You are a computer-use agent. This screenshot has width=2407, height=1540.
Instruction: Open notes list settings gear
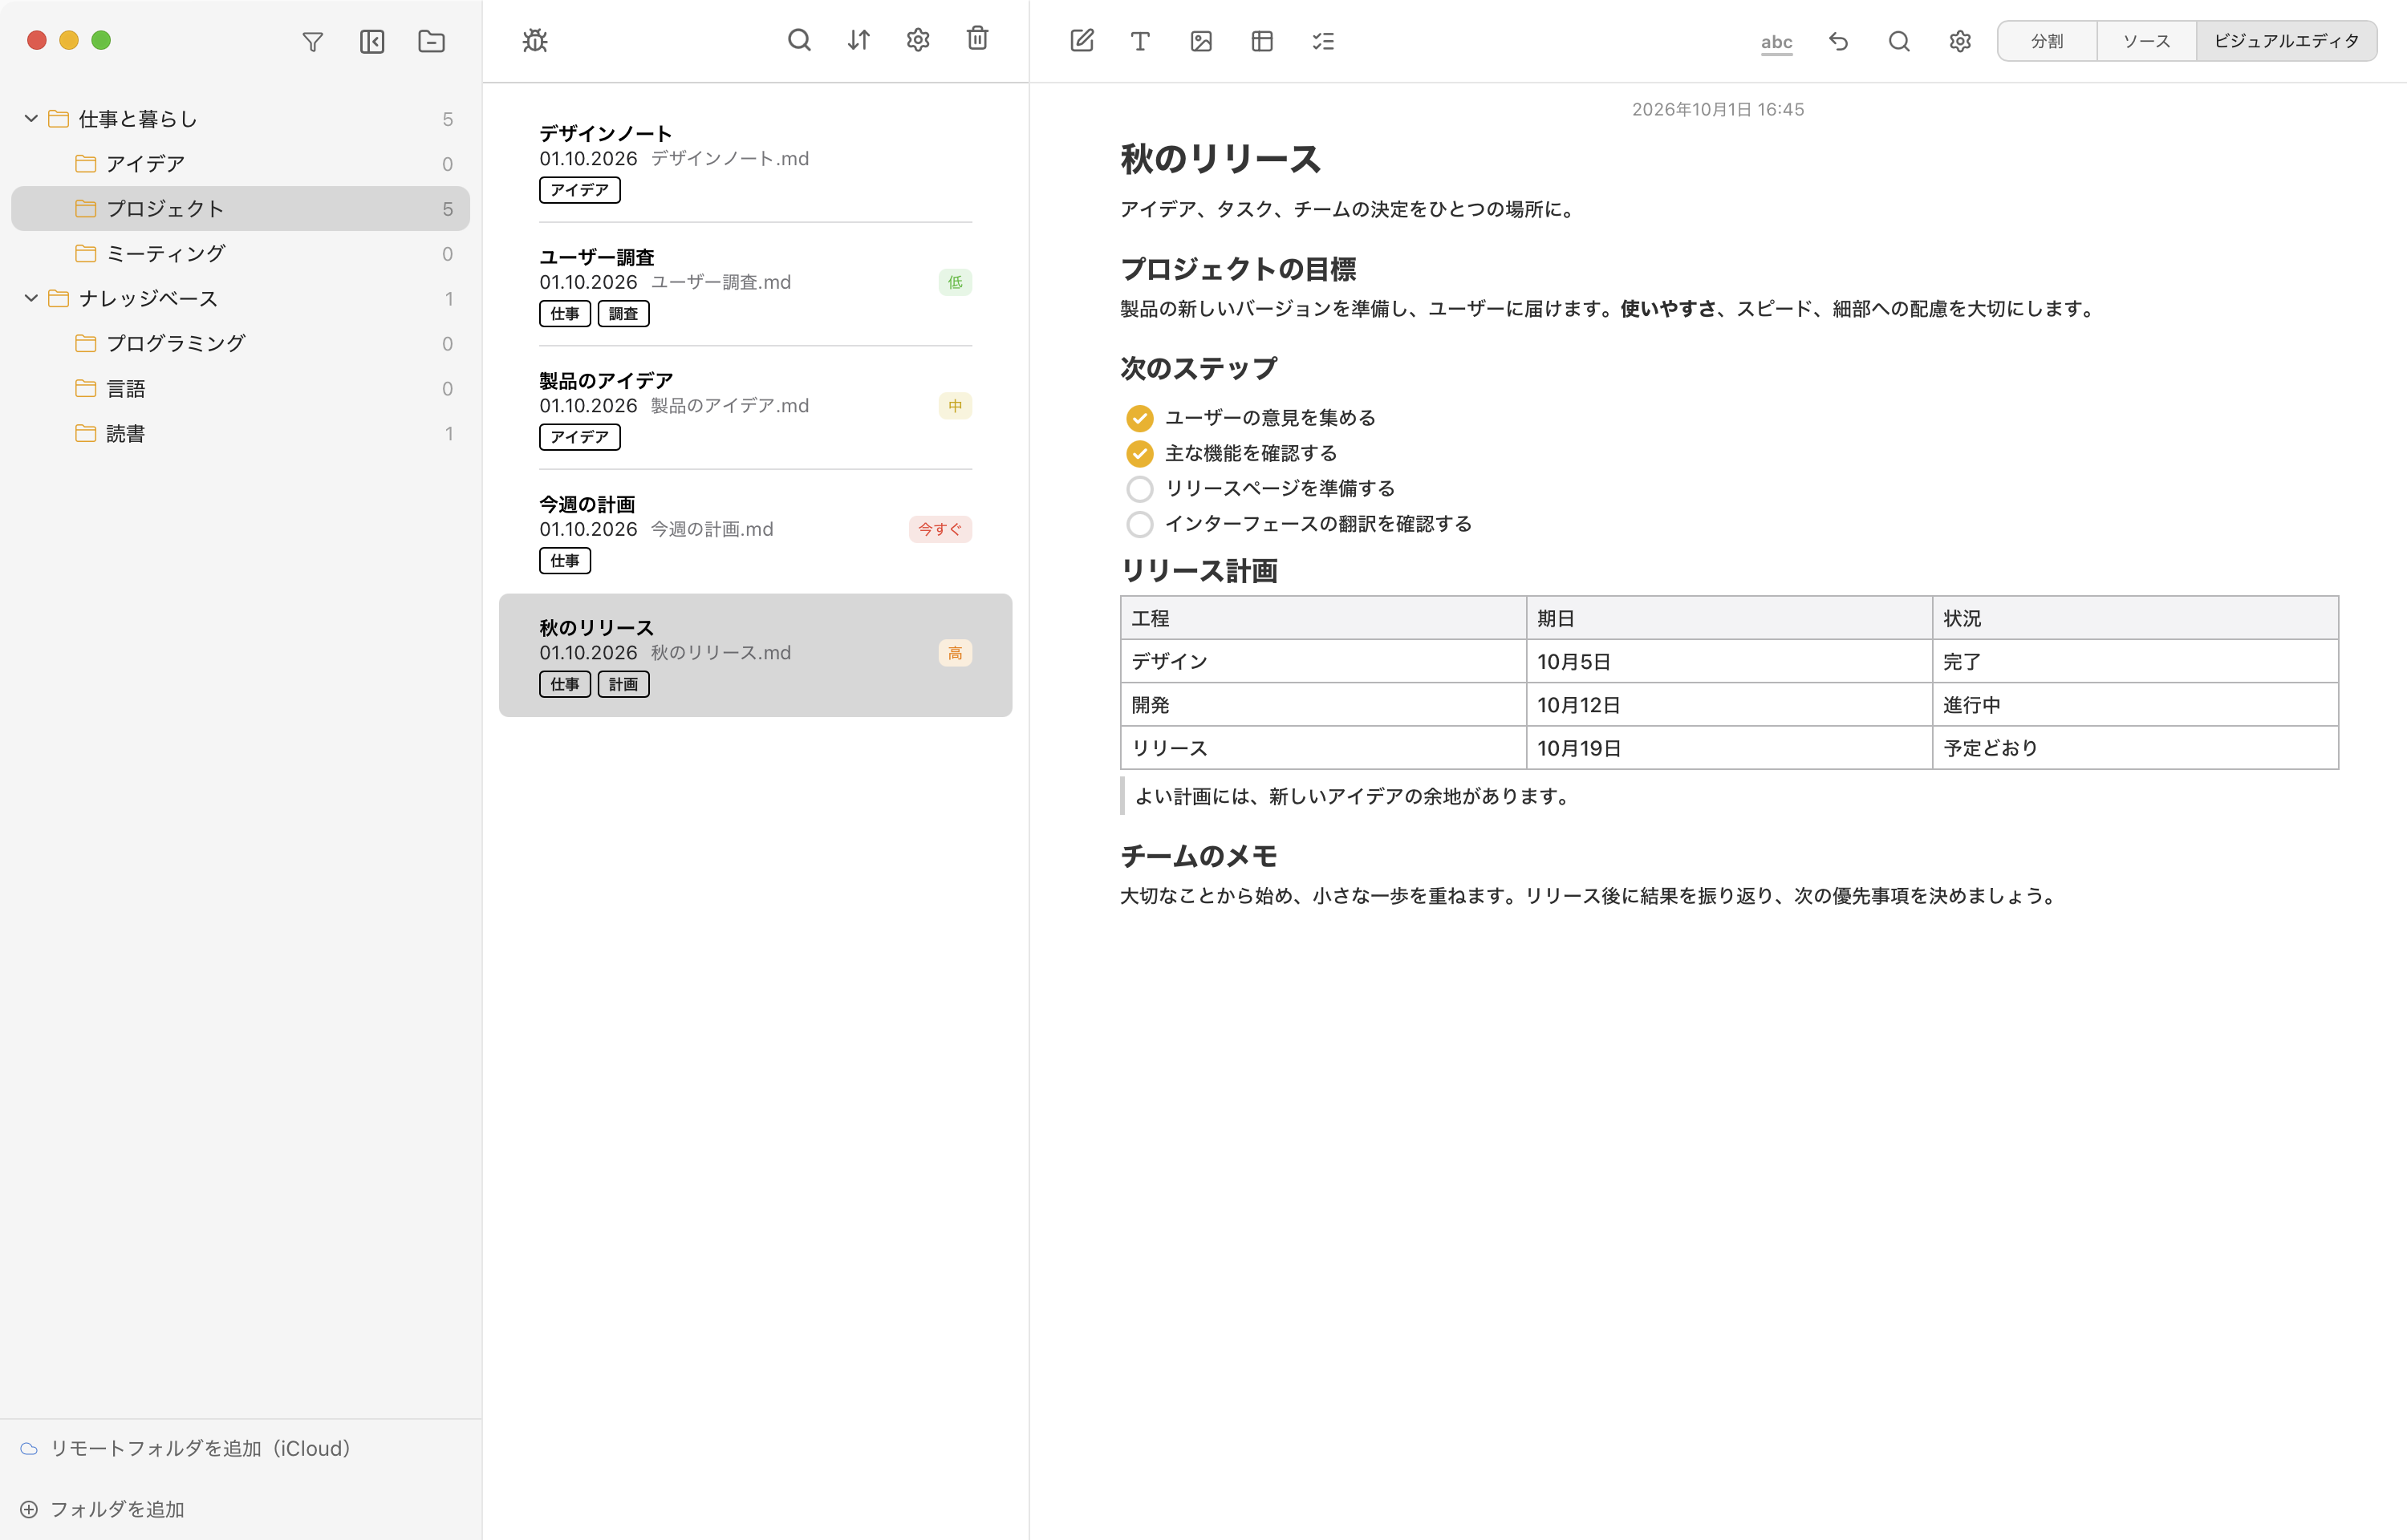tap(918, 40)
